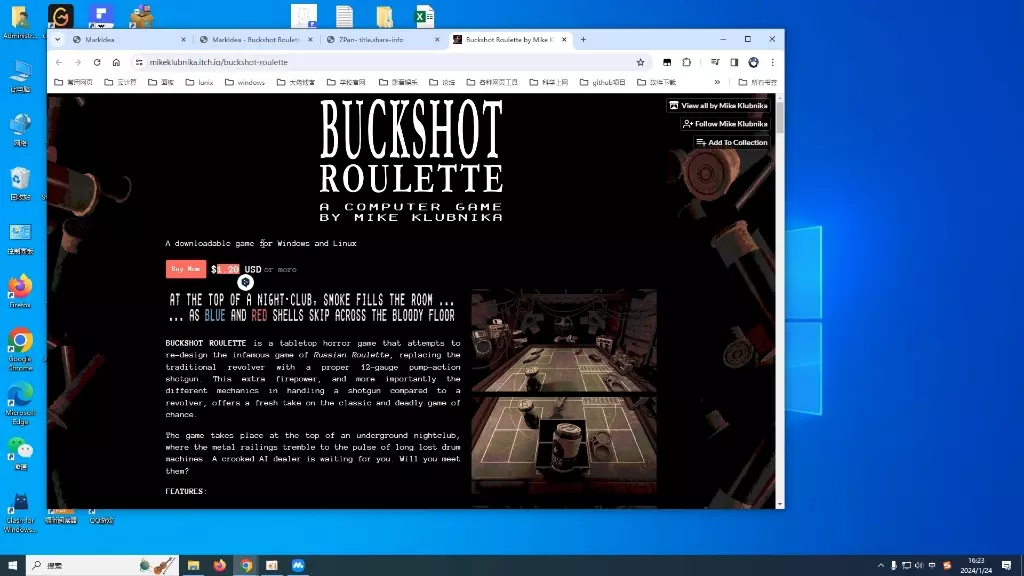Click the Buckshot Roulette title banner

coord(411,161)
